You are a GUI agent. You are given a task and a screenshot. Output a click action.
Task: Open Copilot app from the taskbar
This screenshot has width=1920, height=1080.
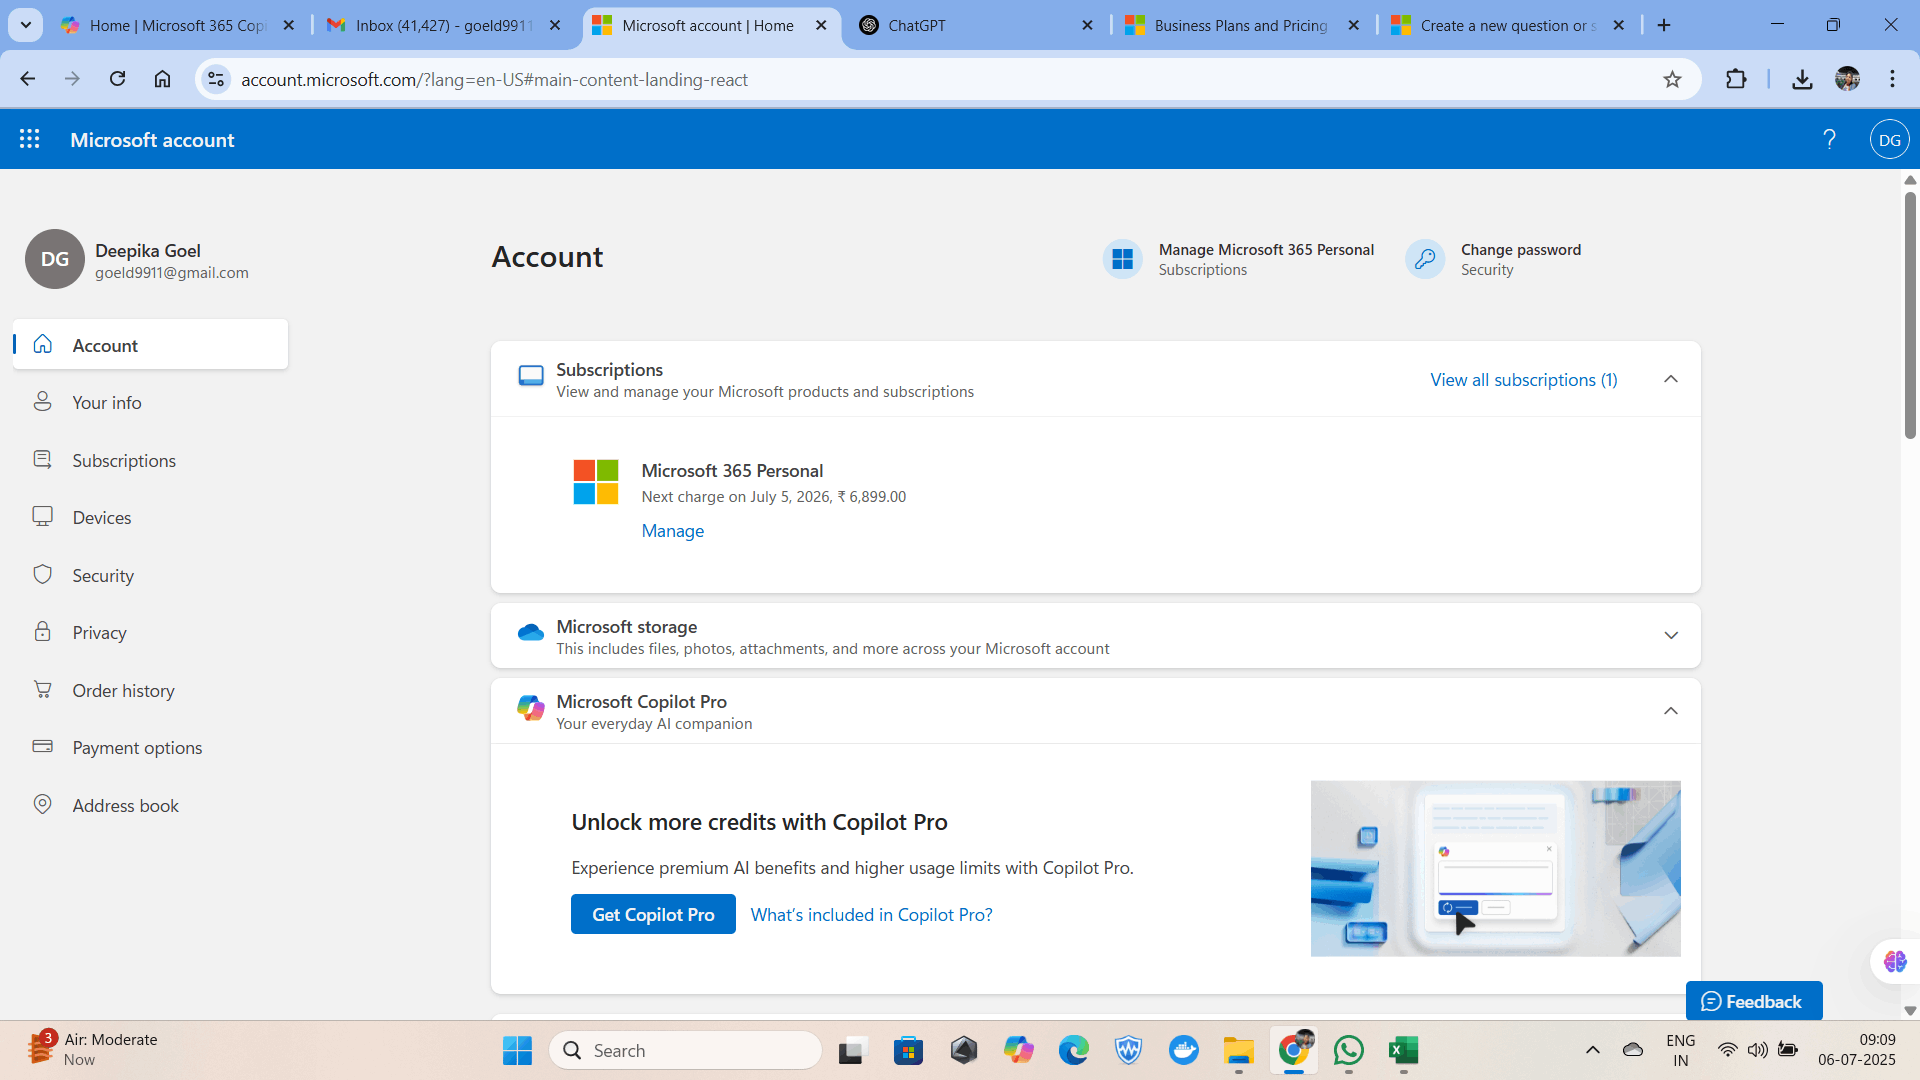click(x=1018, y=1050)
